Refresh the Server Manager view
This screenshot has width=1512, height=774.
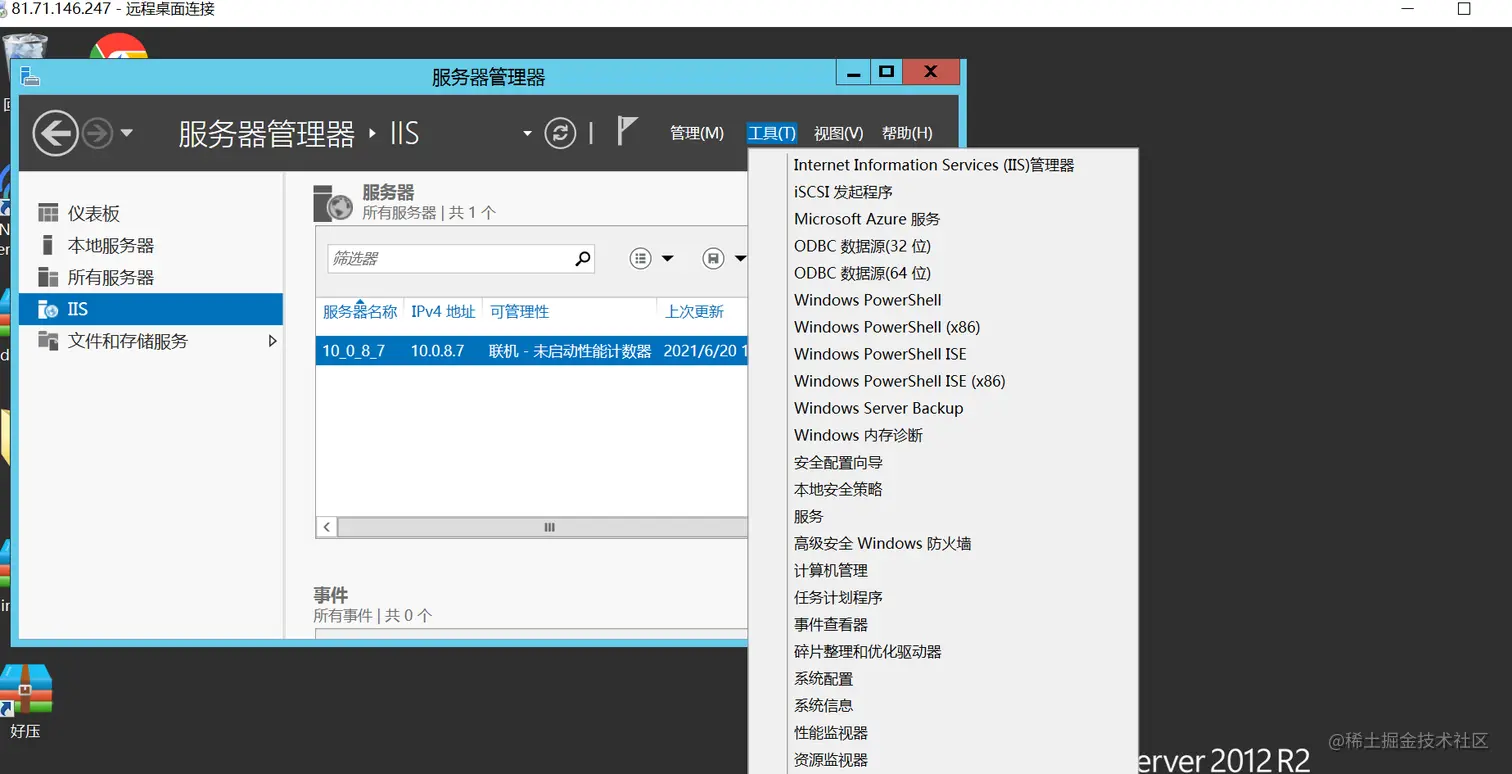click(560, 133)
